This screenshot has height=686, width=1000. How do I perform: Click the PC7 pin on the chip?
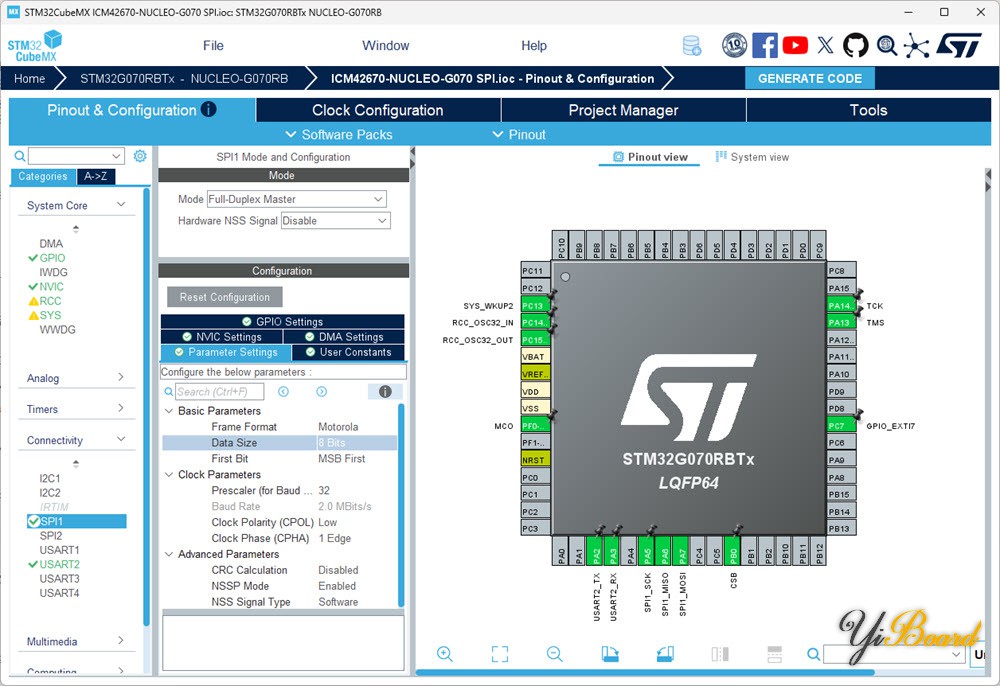[x=841, y=425]
